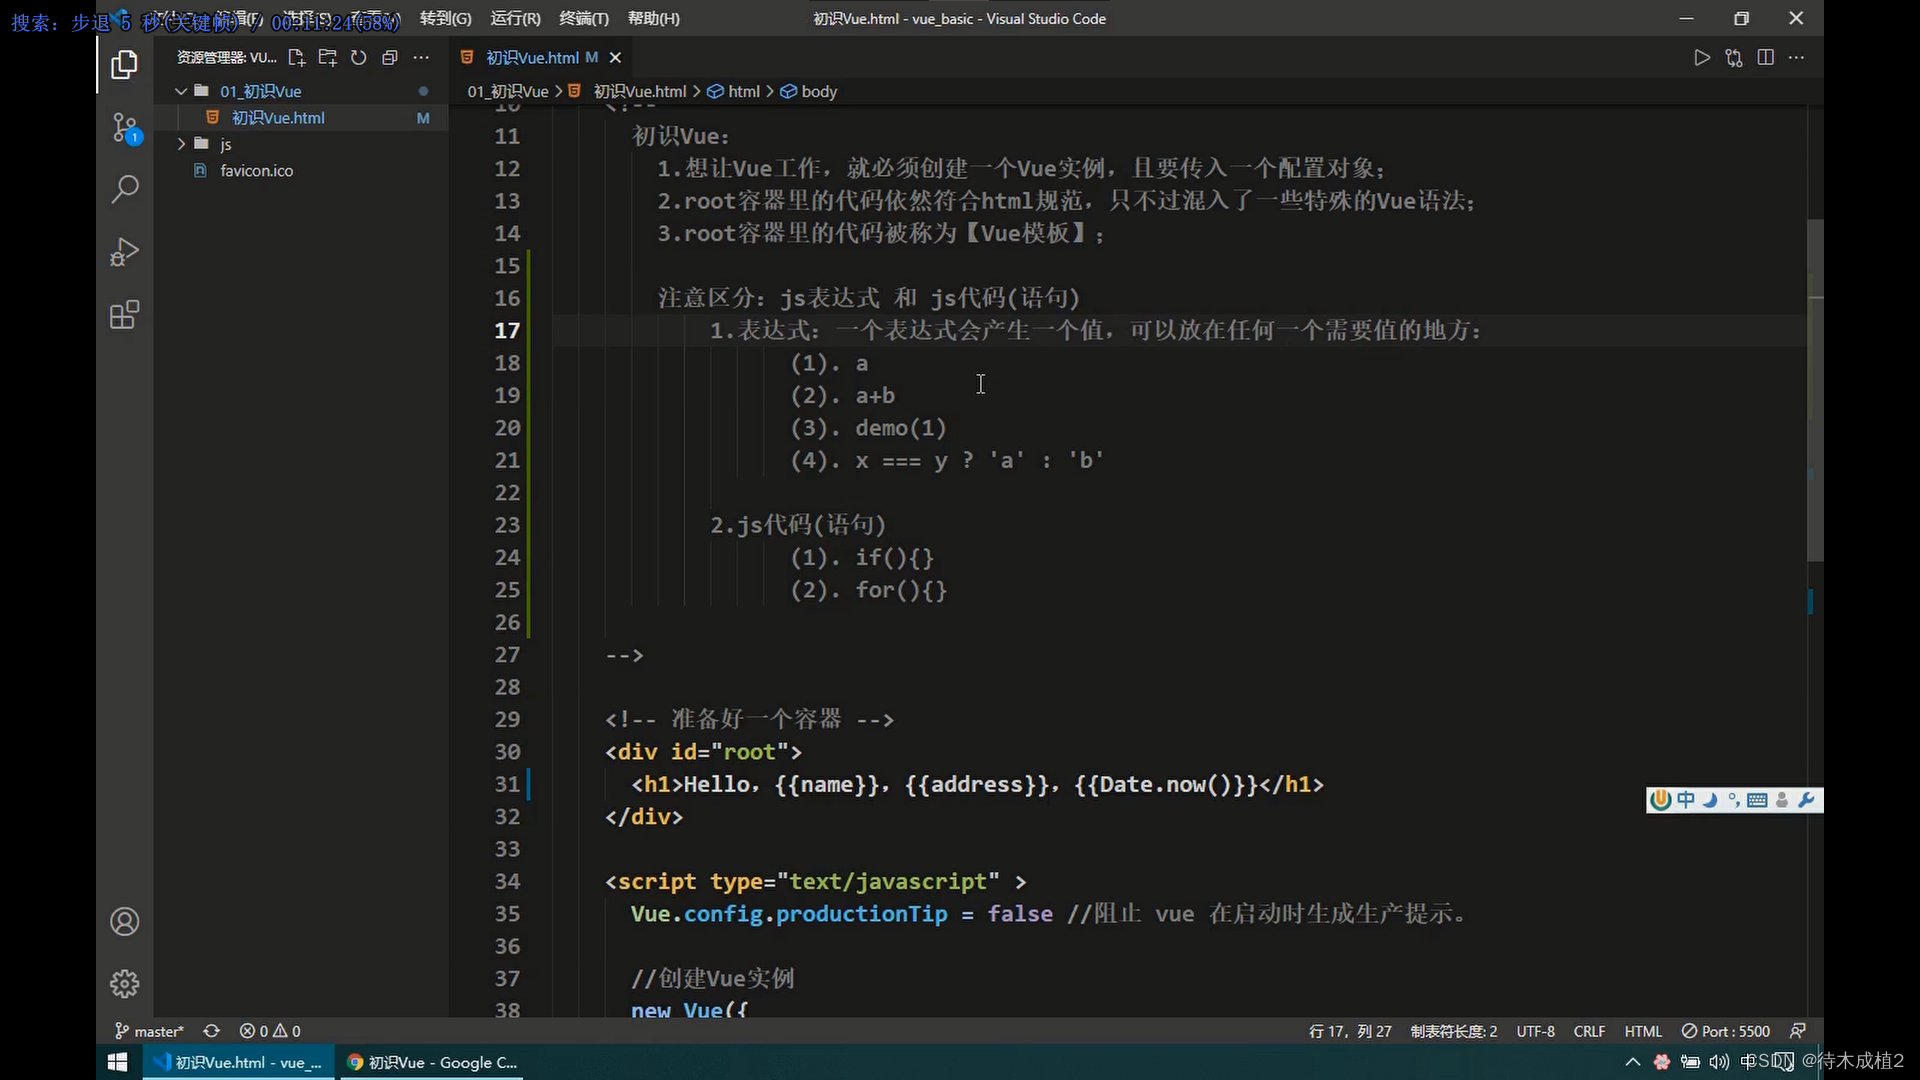Click line number 31 in gutter
The height and width of the screenshot is (1080, 1920).
pyautogui.click(x=507, y=784)
